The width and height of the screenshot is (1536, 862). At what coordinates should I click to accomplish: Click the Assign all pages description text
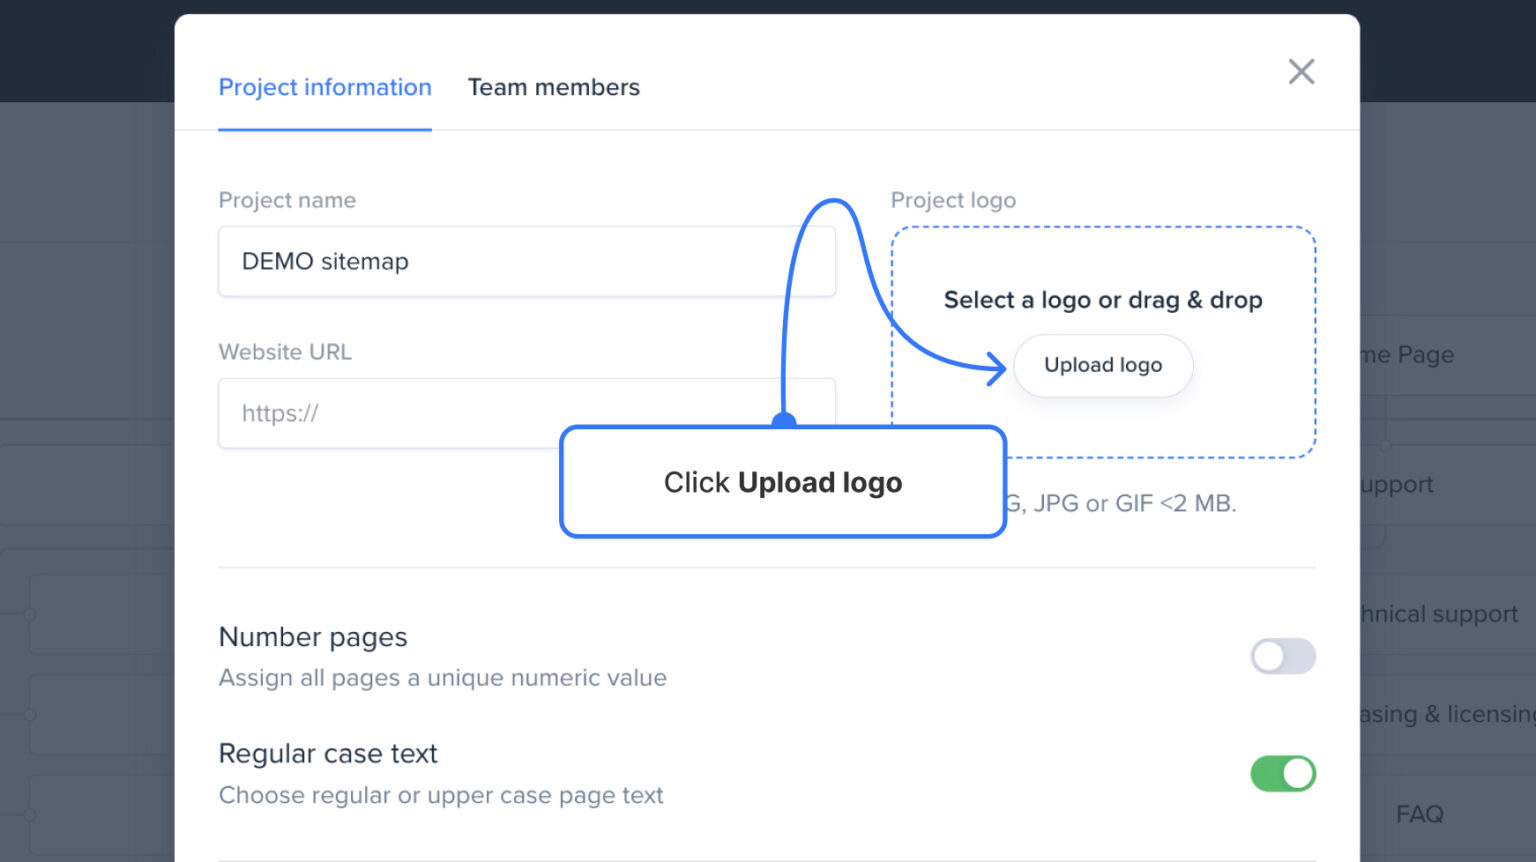(x=442, y=677)
